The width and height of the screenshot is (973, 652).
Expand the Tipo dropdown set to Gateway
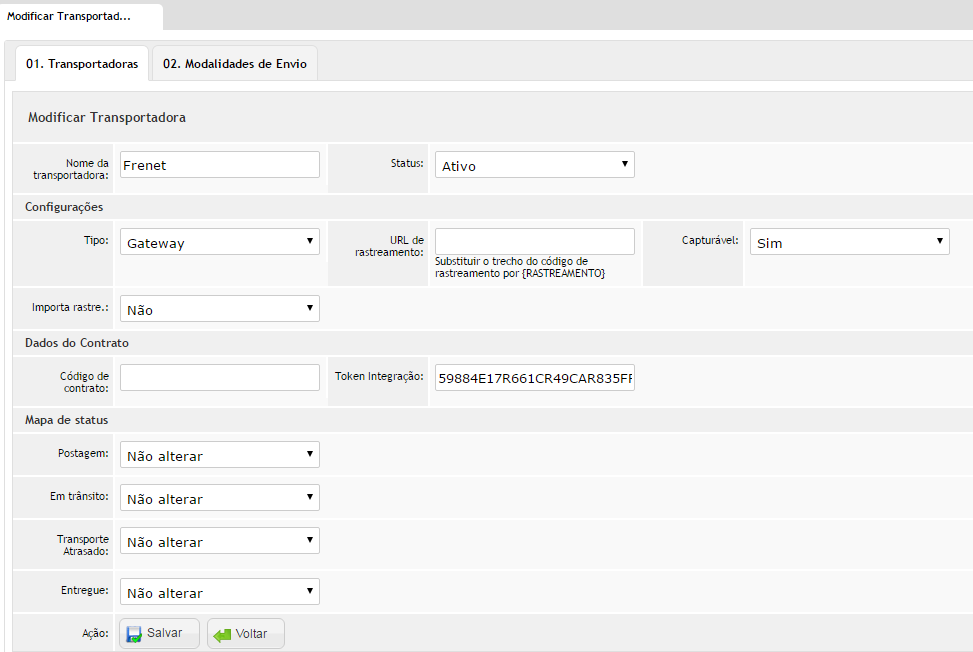[x=219, y=242]
